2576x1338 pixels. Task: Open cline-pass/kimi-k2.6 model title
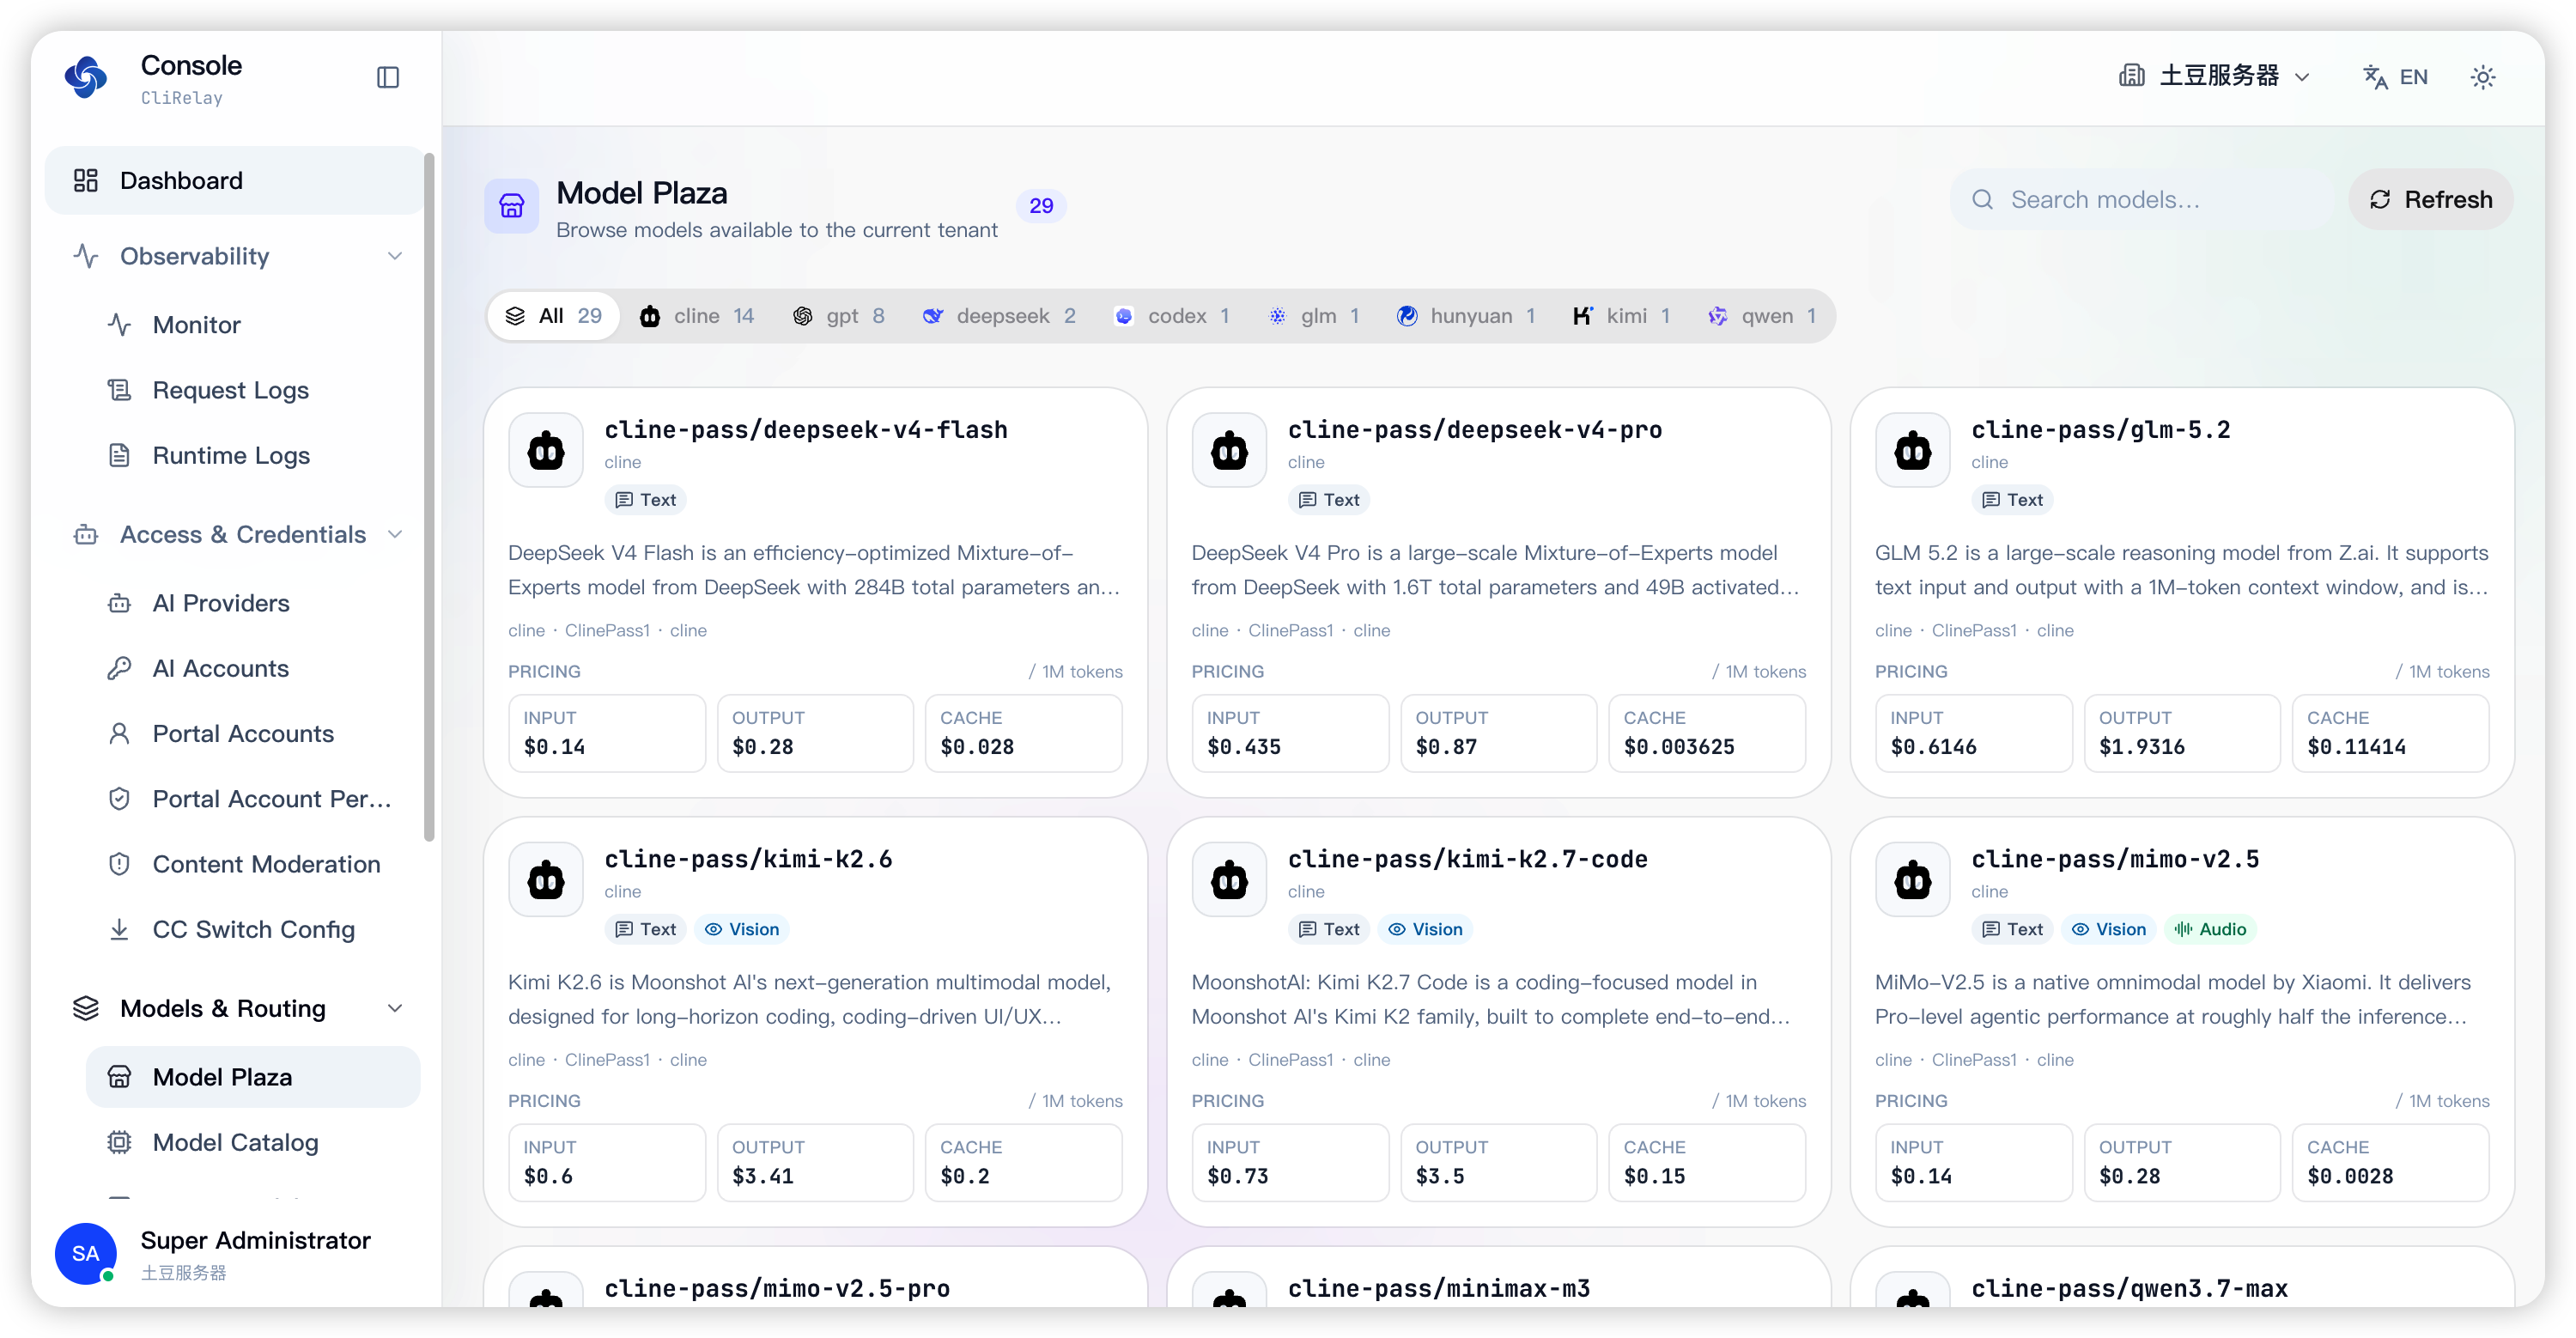748,859
